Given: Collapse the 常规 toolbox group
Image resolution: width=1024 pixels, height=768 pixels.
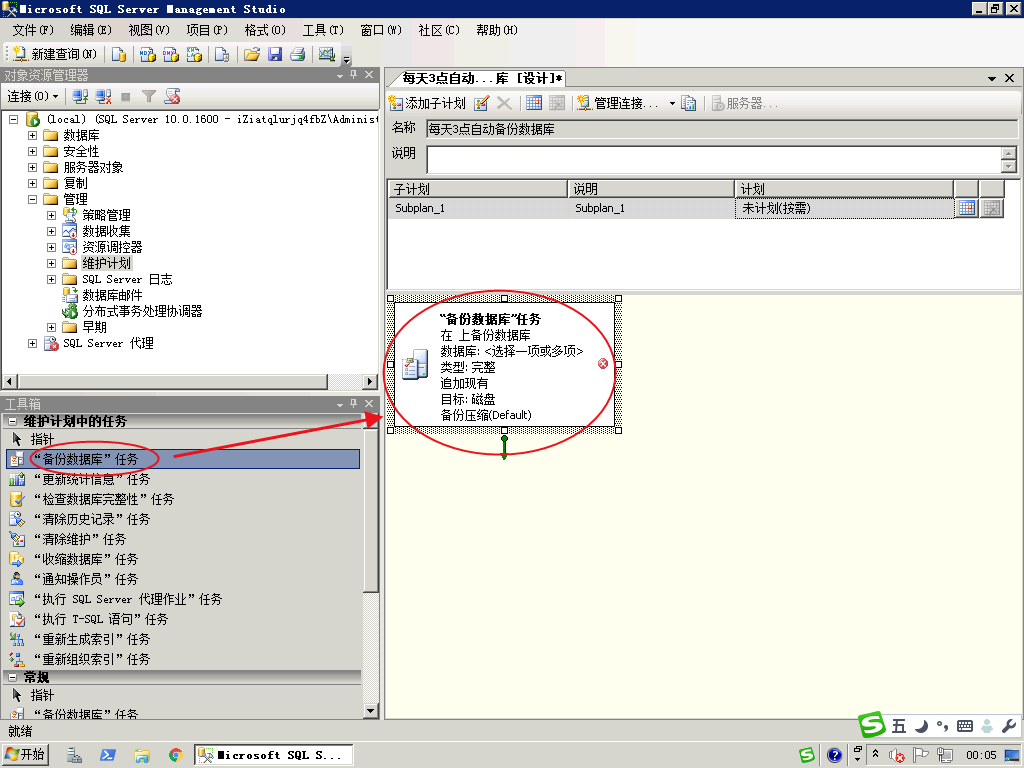Looking at the screenshot, I should coord(12,677).
